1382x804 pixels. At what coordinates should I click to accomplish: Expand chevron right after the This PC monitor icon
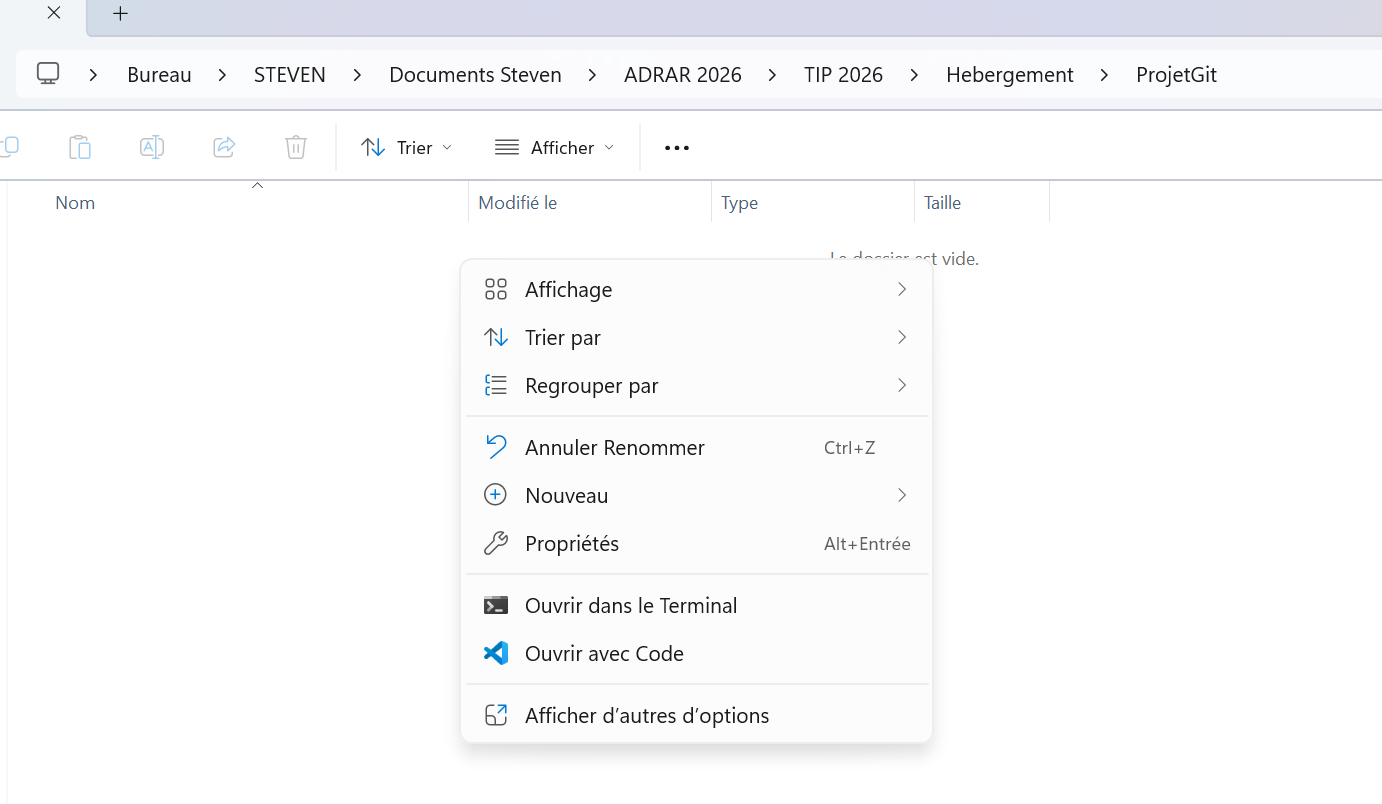93,75
